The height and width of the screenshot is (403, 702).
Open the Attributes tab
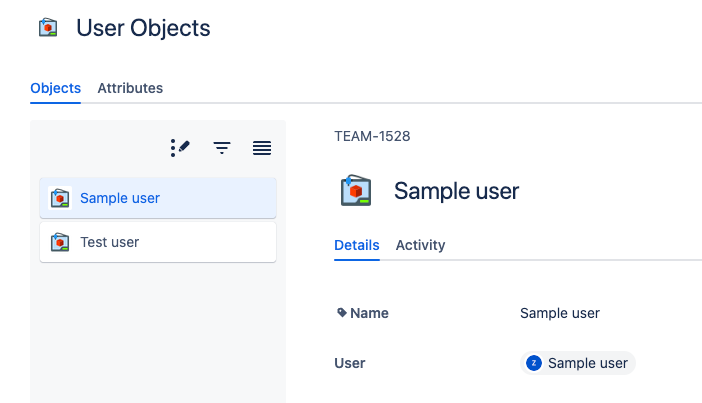coord(130,88)
